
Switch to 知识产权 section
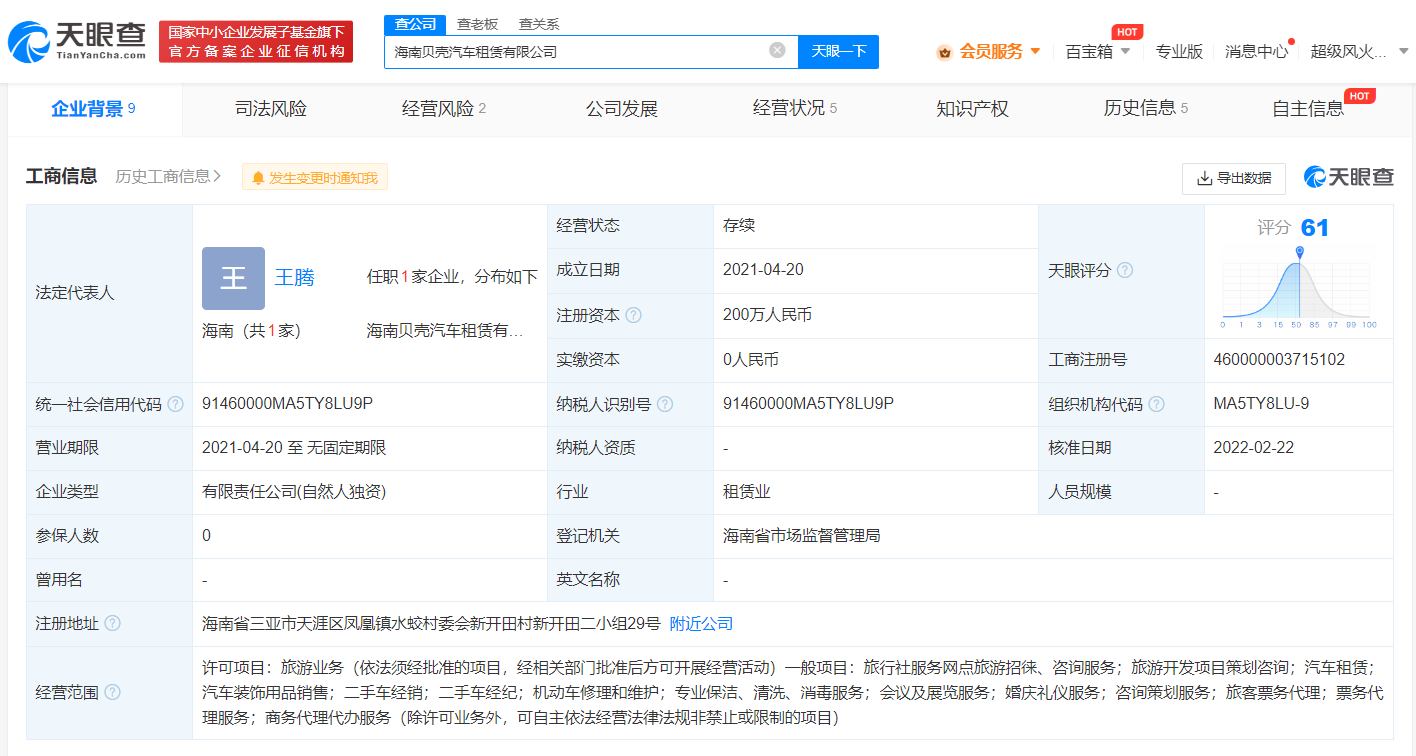[x=973, y=108]
